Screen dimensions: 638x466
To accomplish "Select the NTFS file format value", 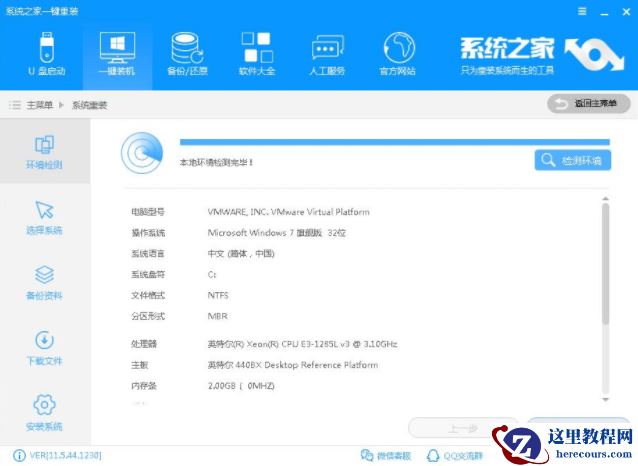I will [x=218, y=295].
